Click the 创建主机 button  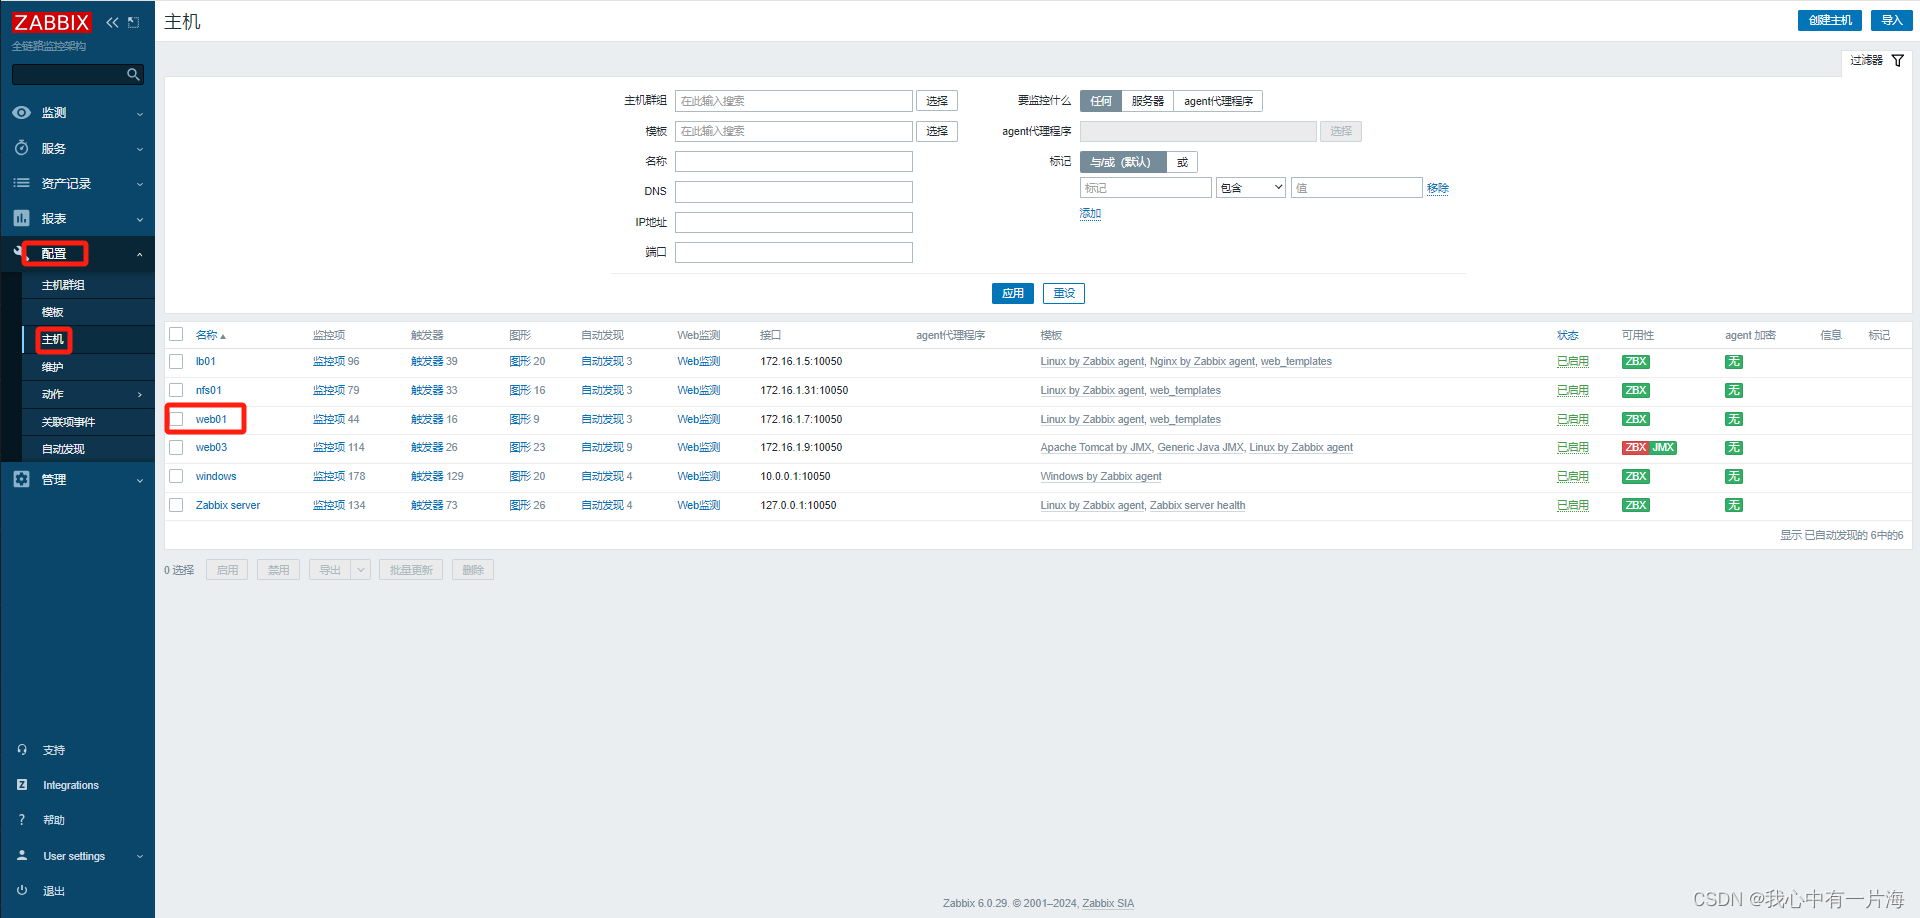[x=1830, y=20]
